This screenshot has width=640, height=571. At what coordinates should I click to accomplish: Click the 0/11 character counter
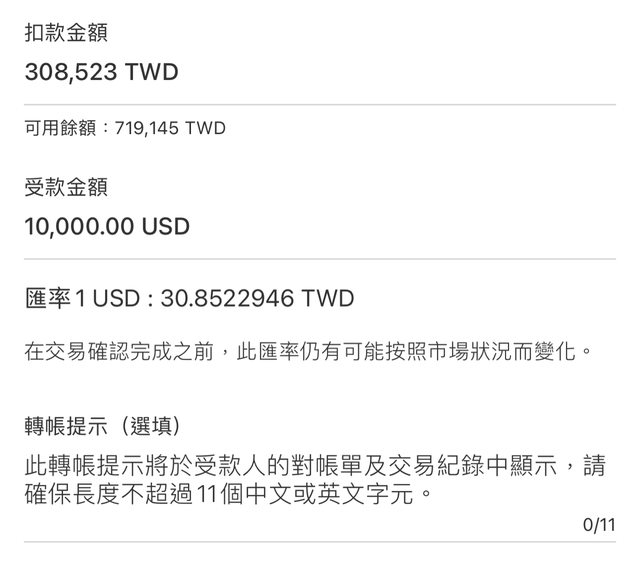[x=599, y=525]
